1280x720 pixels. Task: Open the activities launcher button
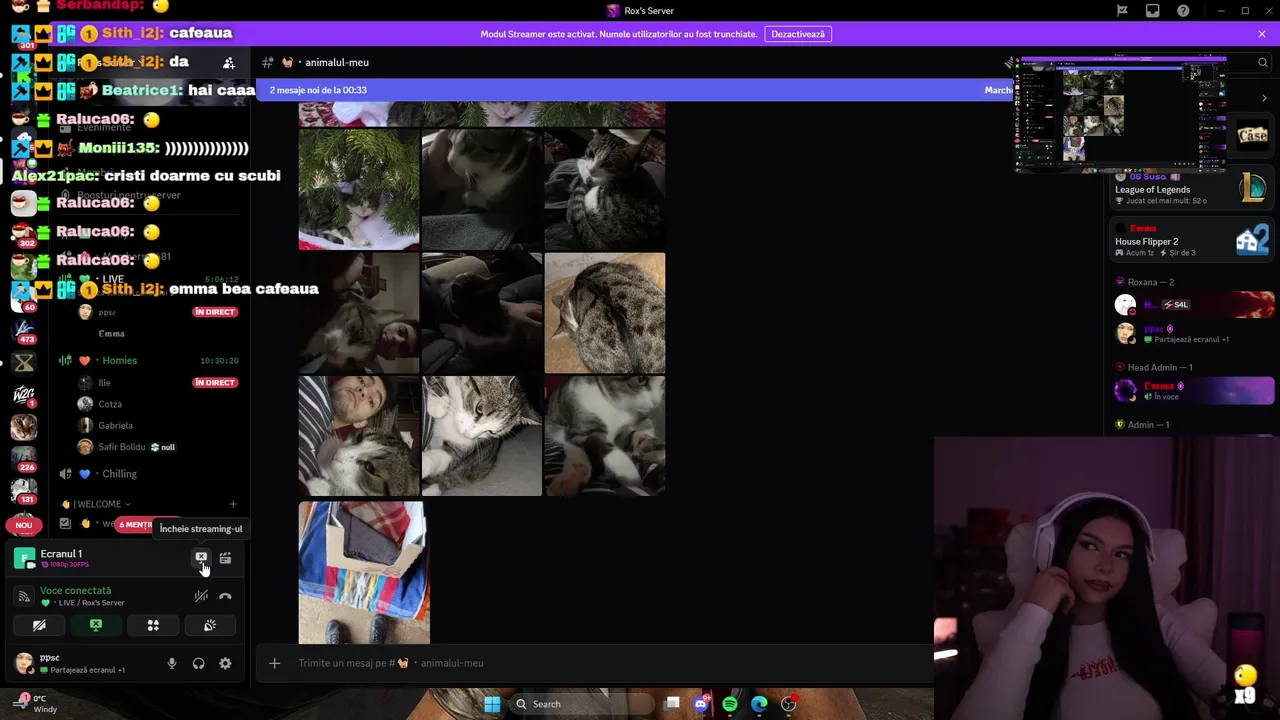coord(153,625)
